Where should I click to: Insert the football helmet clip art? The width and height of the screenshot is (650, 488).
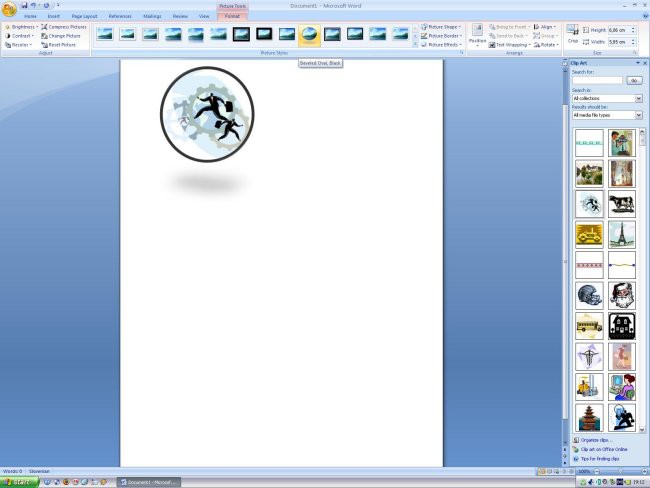pyautogui.click(x=589, y=296)
